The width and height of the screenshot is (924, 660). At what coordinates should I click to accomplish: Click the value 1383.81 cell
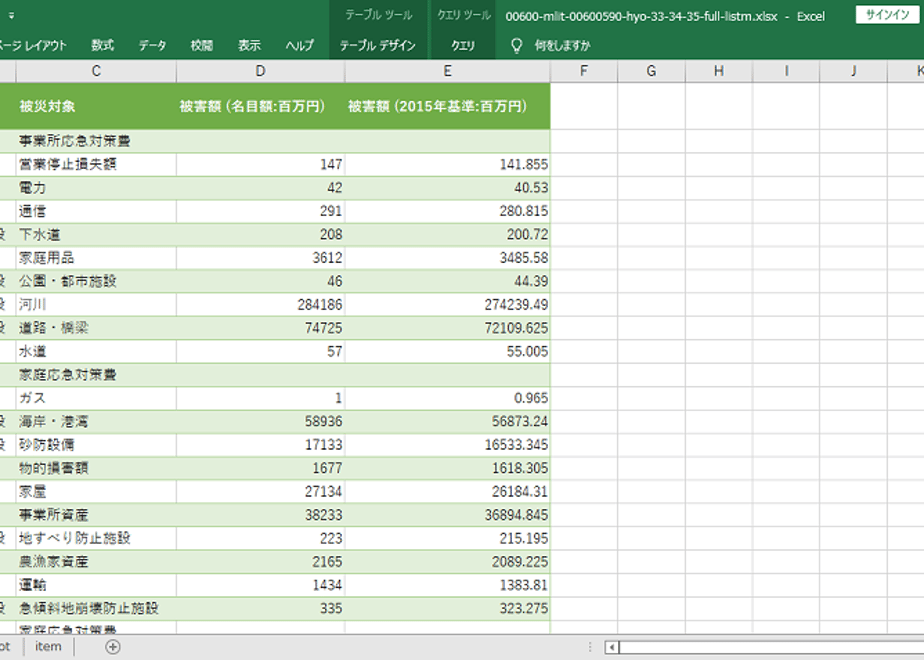[x=448, y=585]
